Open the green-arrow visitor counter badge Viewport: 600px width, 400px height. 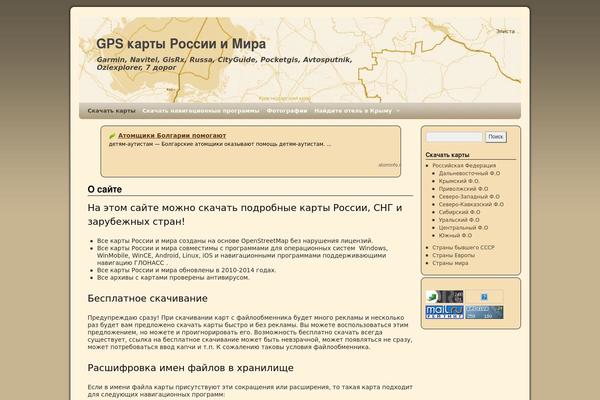coord(444,297)
